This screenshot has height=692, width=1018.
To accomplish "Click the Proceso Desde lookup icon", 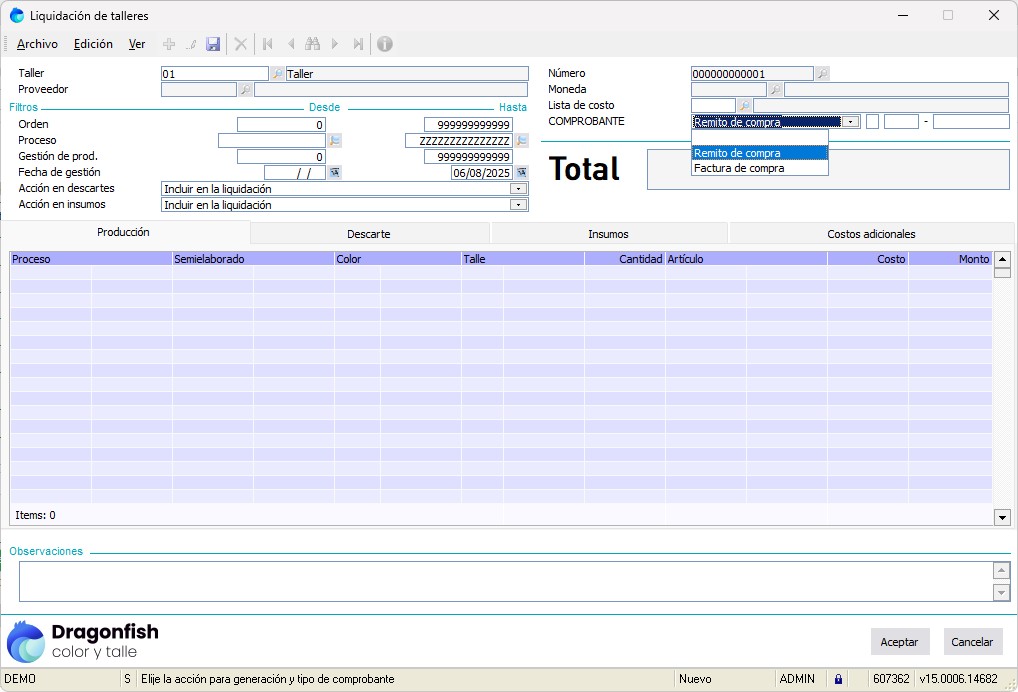I will [x=335, y=141].
